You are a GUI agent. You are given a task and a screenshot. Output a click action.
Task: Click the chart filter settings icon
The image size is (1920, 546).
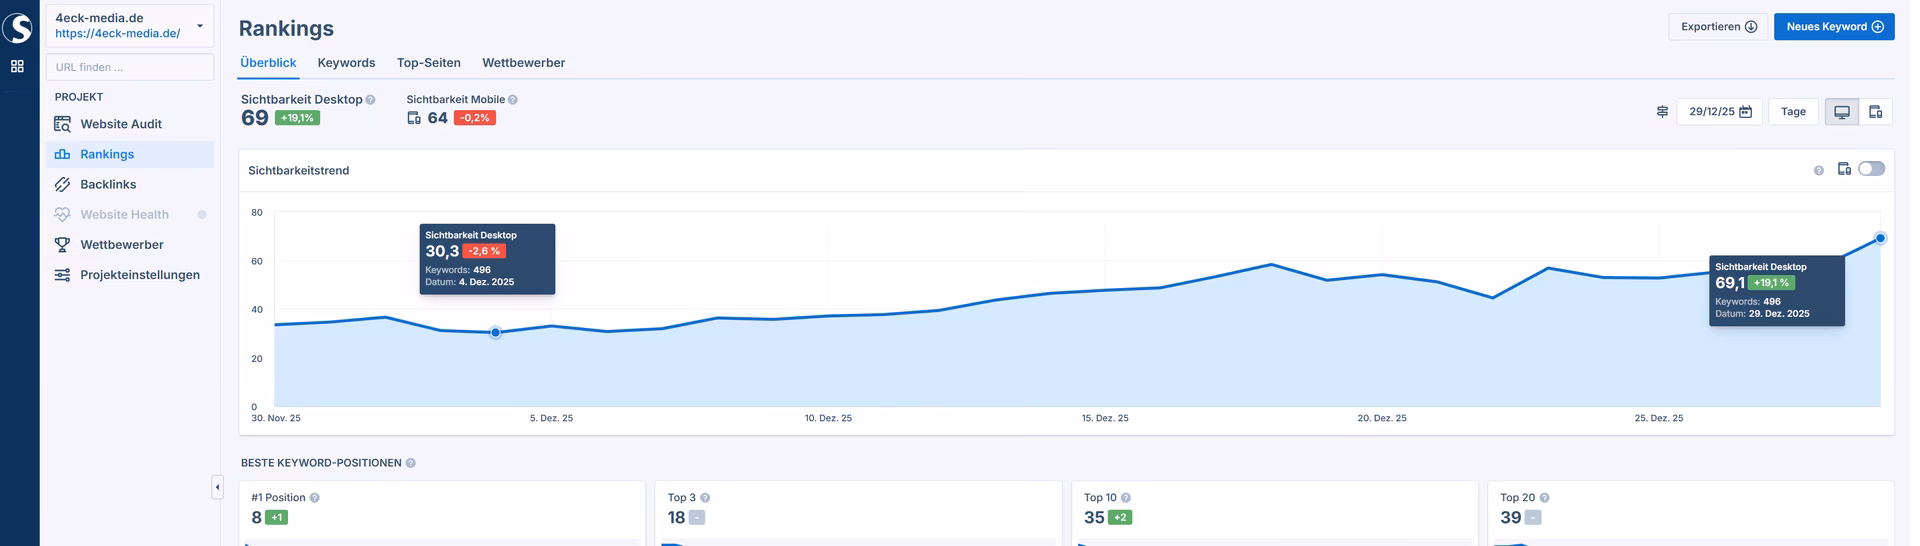click(x=1662, y=112)
